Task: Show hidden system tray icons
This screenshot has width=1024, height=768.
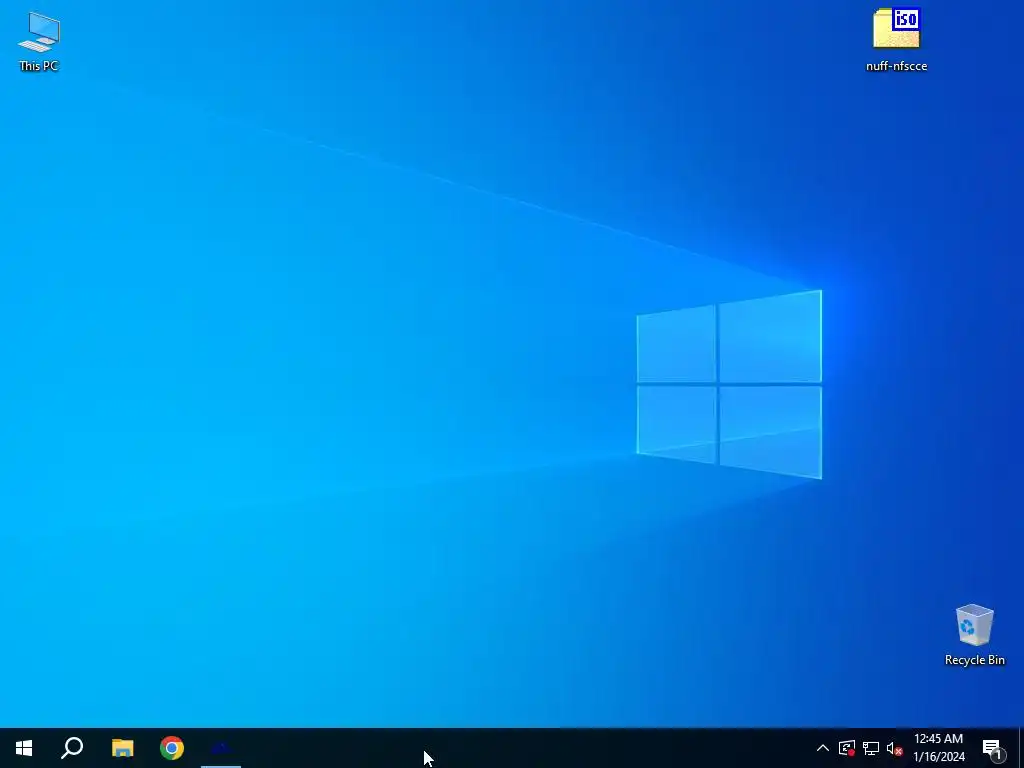Action: click(823, 748)
